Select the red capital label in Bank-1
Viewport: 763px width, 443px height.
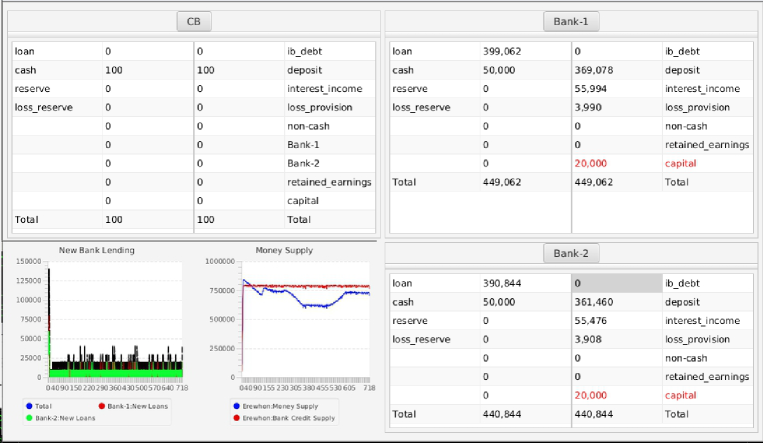pos(682,163)
